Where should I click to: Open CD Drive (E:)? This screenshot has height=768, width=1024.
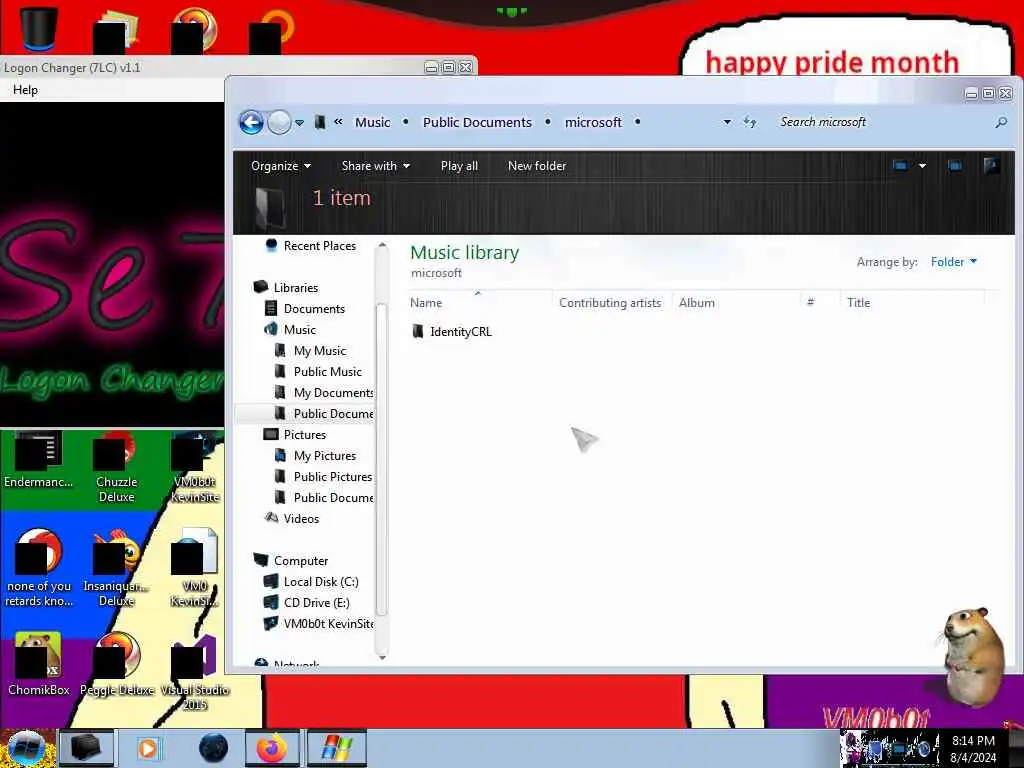click(x=306, y=603)
